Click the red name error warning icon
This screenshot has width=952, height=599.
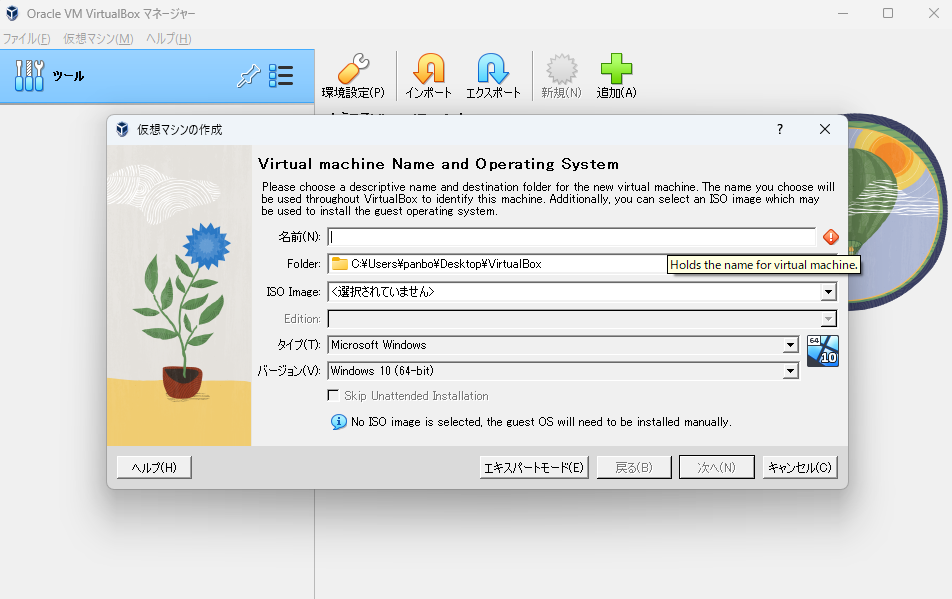coord(830,237)
